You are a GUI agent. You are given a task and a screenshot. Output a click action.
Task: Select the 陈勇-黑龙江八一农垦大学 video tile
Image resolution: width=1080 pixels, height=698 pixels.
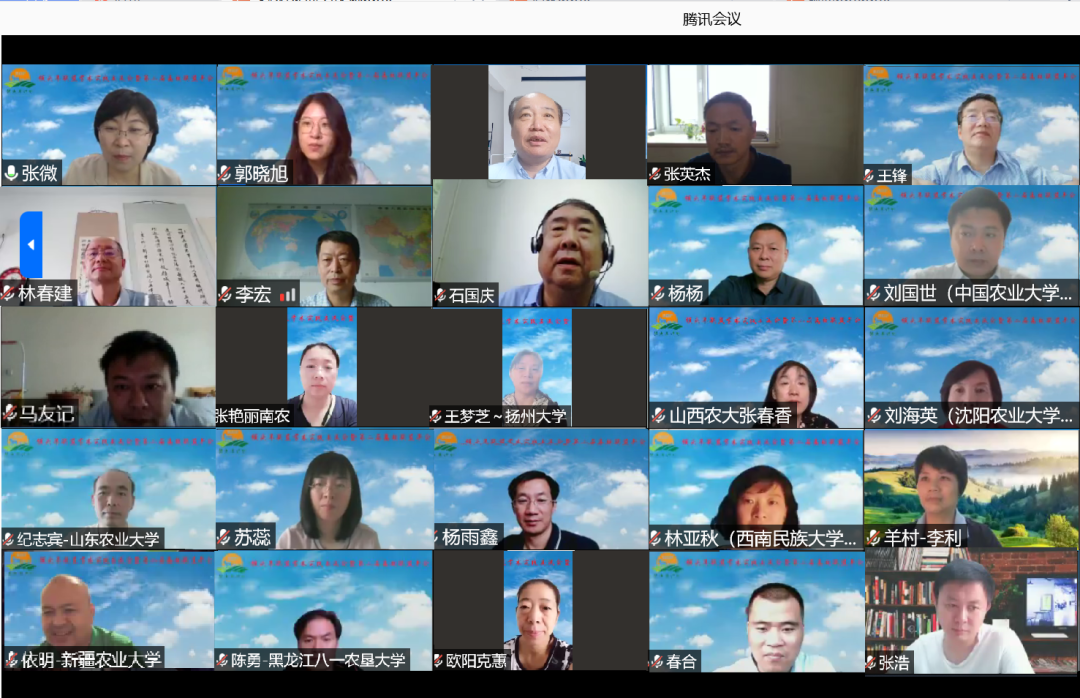point(323,610)
